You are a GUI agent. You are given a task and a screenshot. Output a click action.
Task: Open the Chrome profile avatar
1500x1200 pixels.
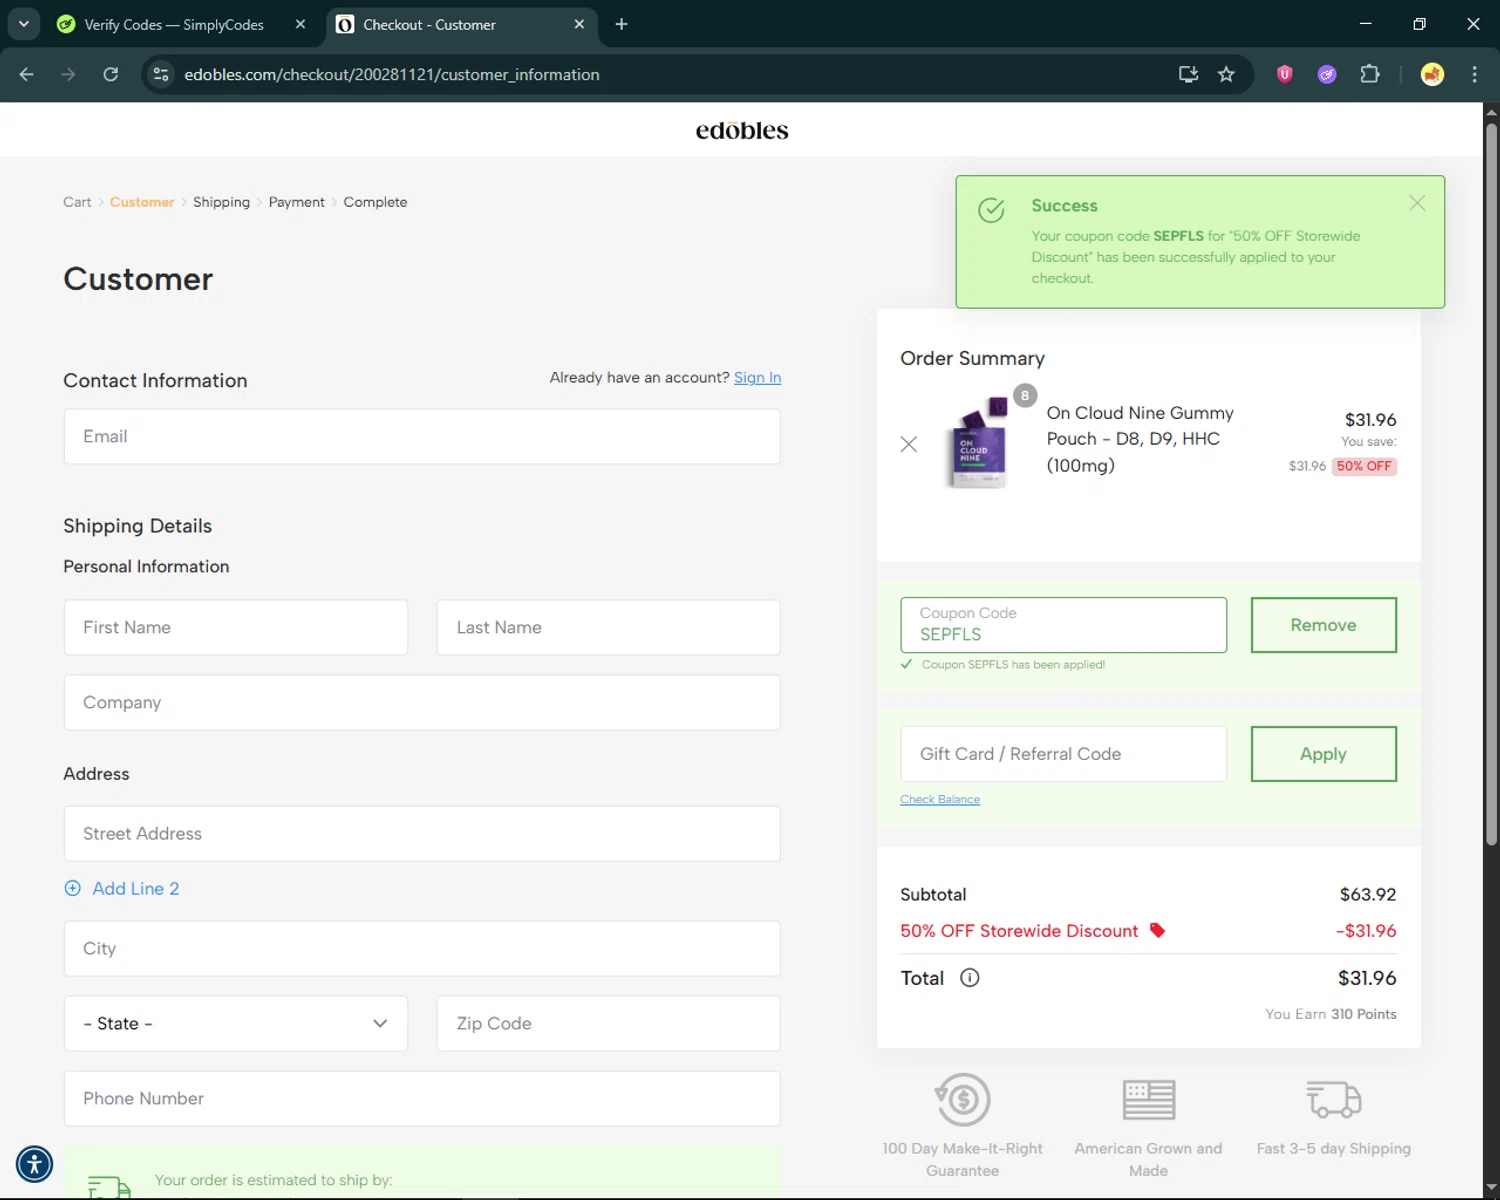(1432, 74)
